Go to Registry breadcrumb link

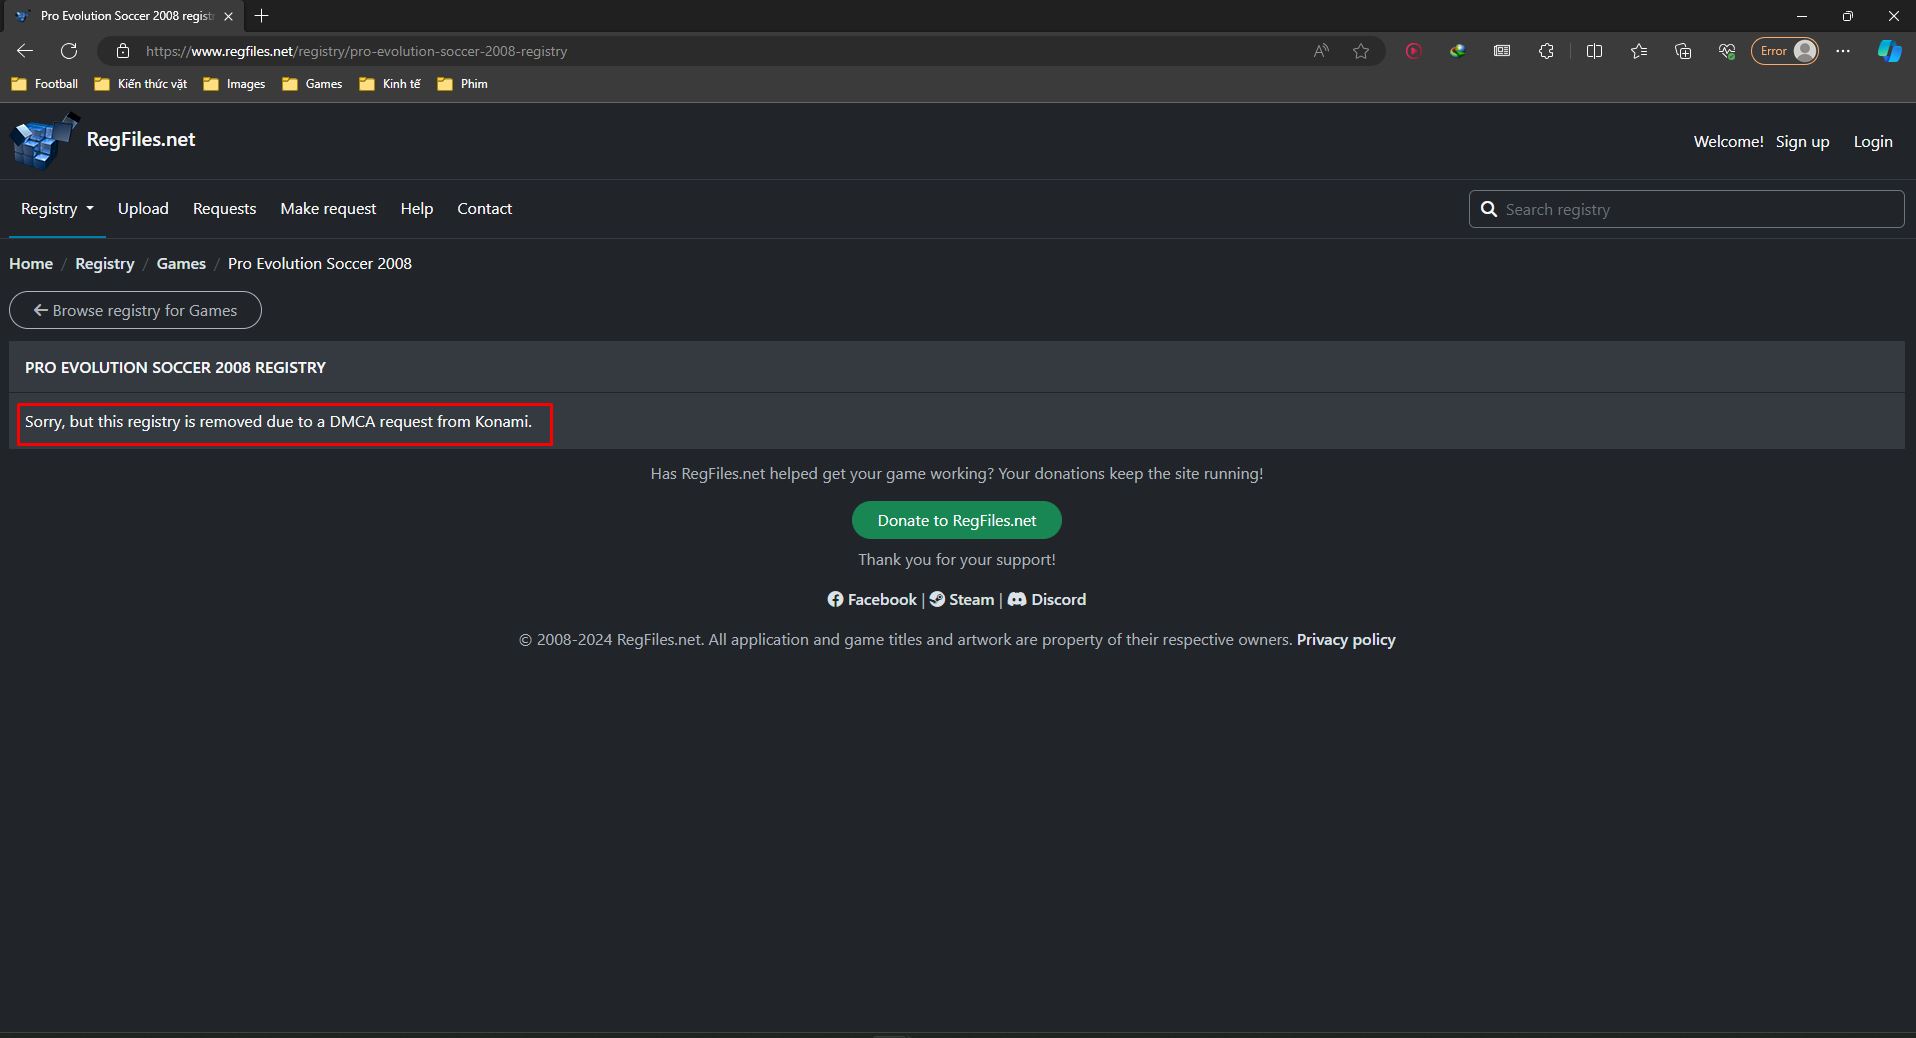[104, 264]
